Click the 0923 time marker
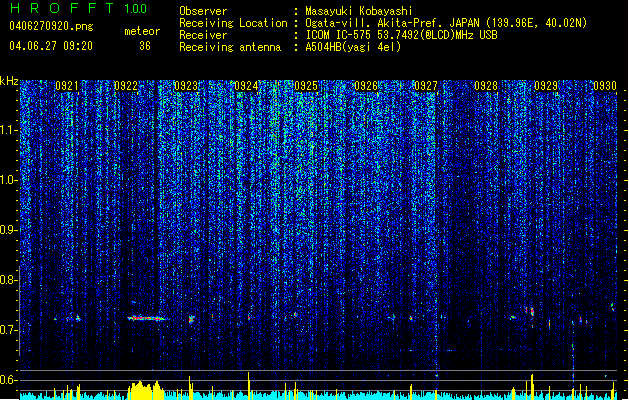Image resolution: width=629 pixels, height=400 pixels. pyautogui.click(x=186, y=86)
